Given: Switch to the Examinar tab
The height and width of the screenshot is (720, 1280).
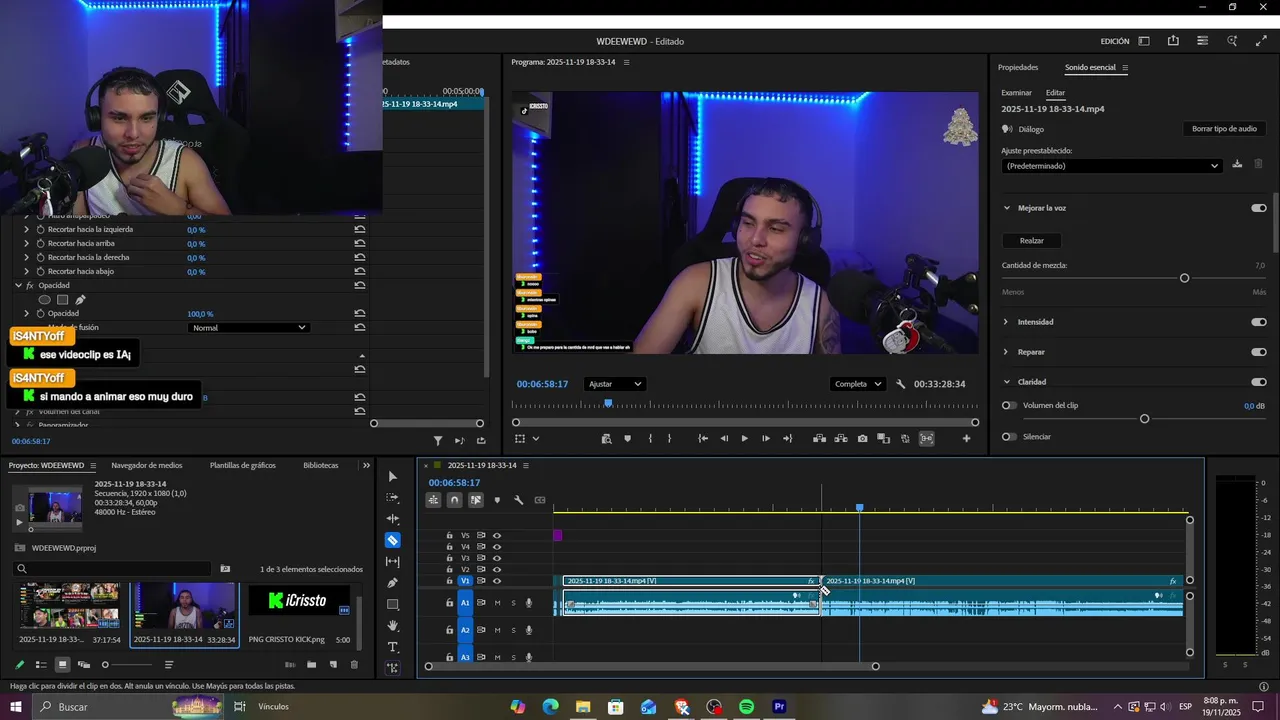Looking at the screenshot, I should pos(1016,93).
